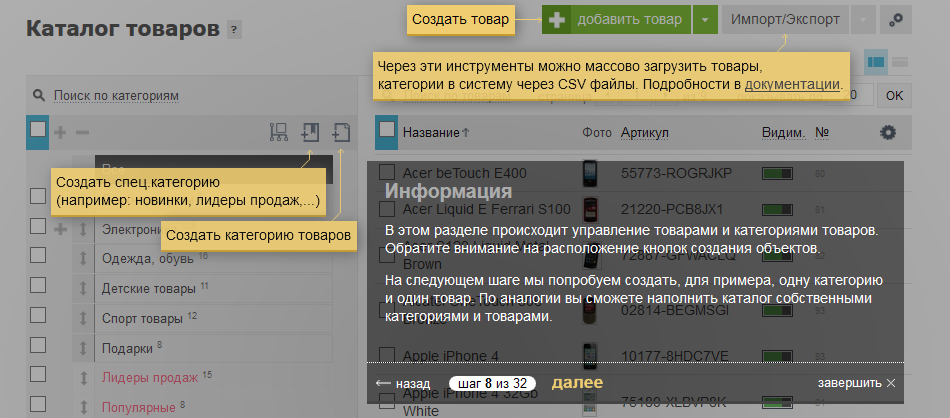This screenshot has height=418, width=950.
Task: Toggle visibility switch for Acer beTouch E400
Action: tap(777, 174)
